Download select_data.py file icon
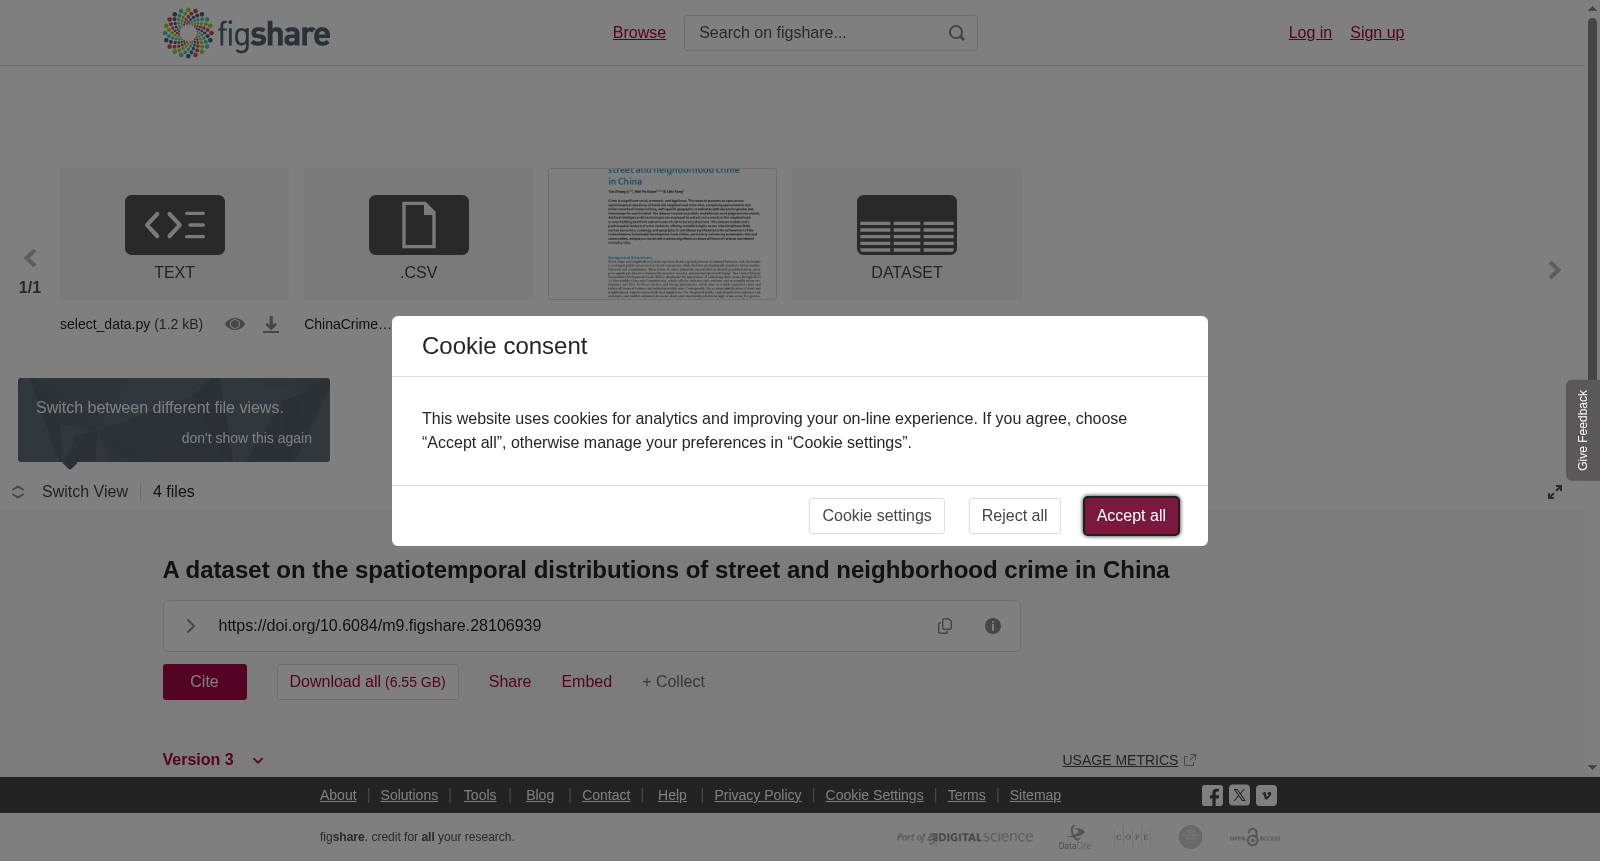1600x861 pixels. pyautogui.click(x=271, y=324)
